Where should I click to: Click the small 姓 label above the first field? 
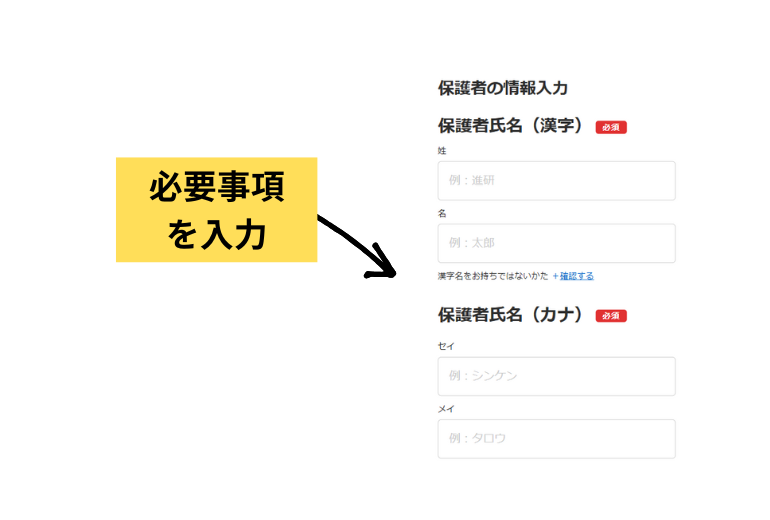442,151
